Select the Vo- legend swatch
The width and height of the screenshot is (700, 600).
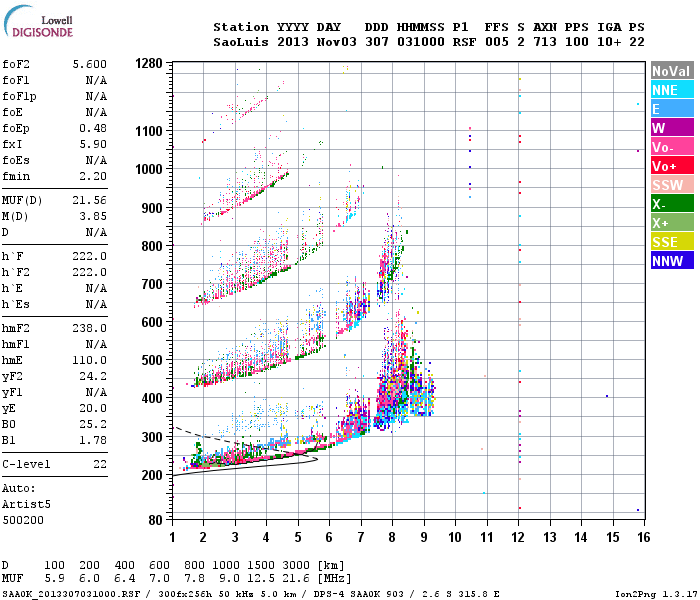(672, 147)
